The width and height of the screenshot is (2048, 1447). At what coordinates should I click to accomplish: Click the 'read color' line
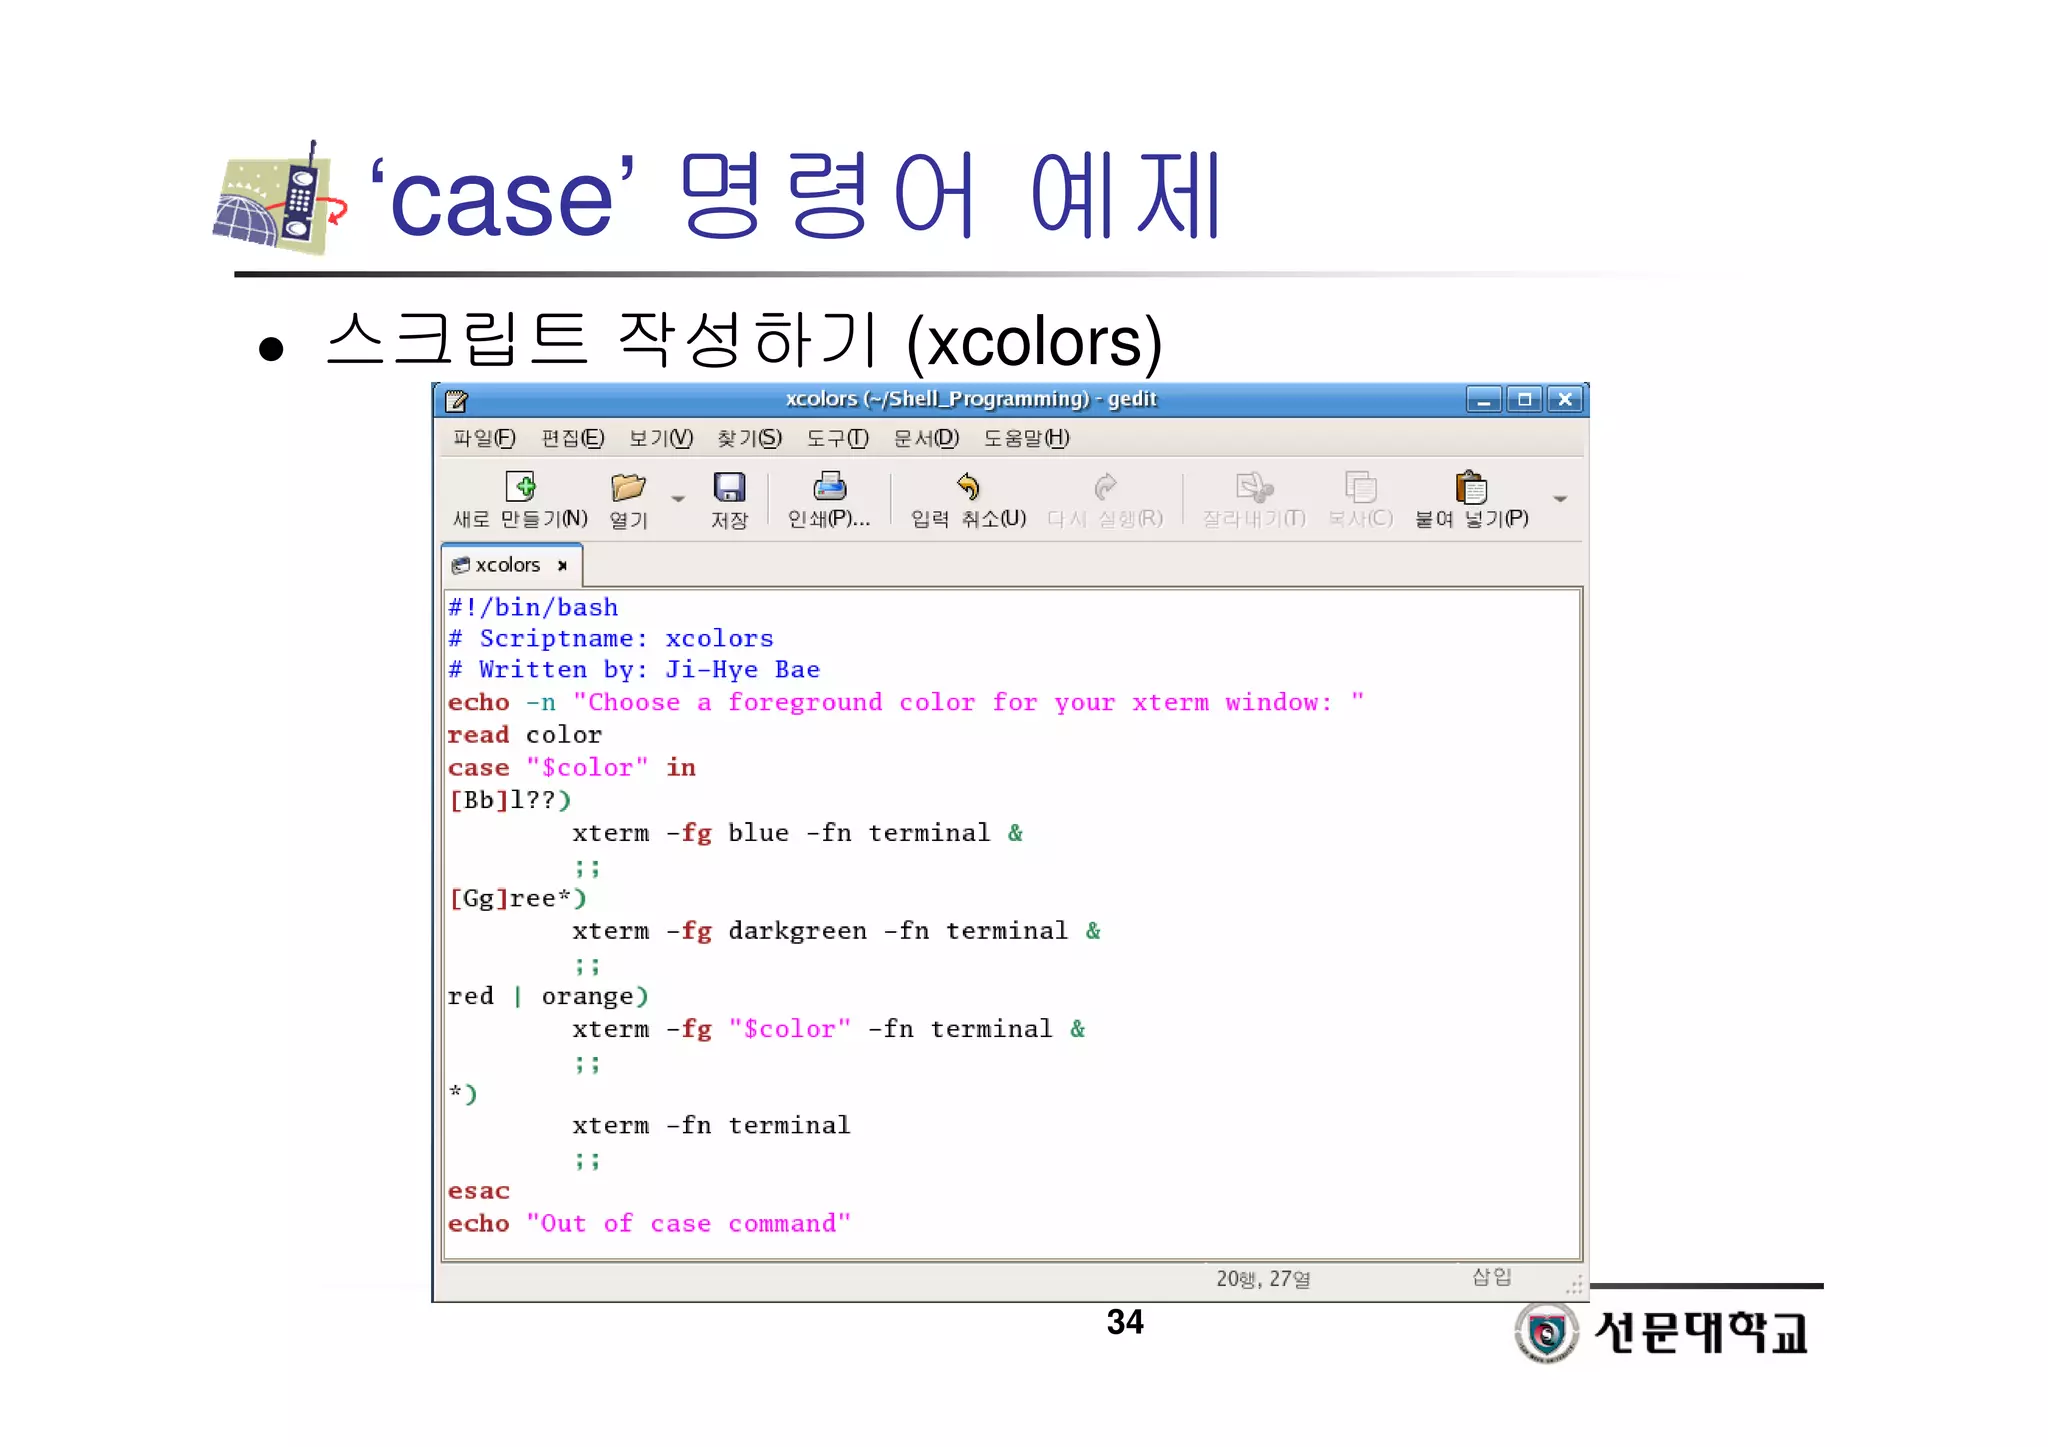point(525,735)
